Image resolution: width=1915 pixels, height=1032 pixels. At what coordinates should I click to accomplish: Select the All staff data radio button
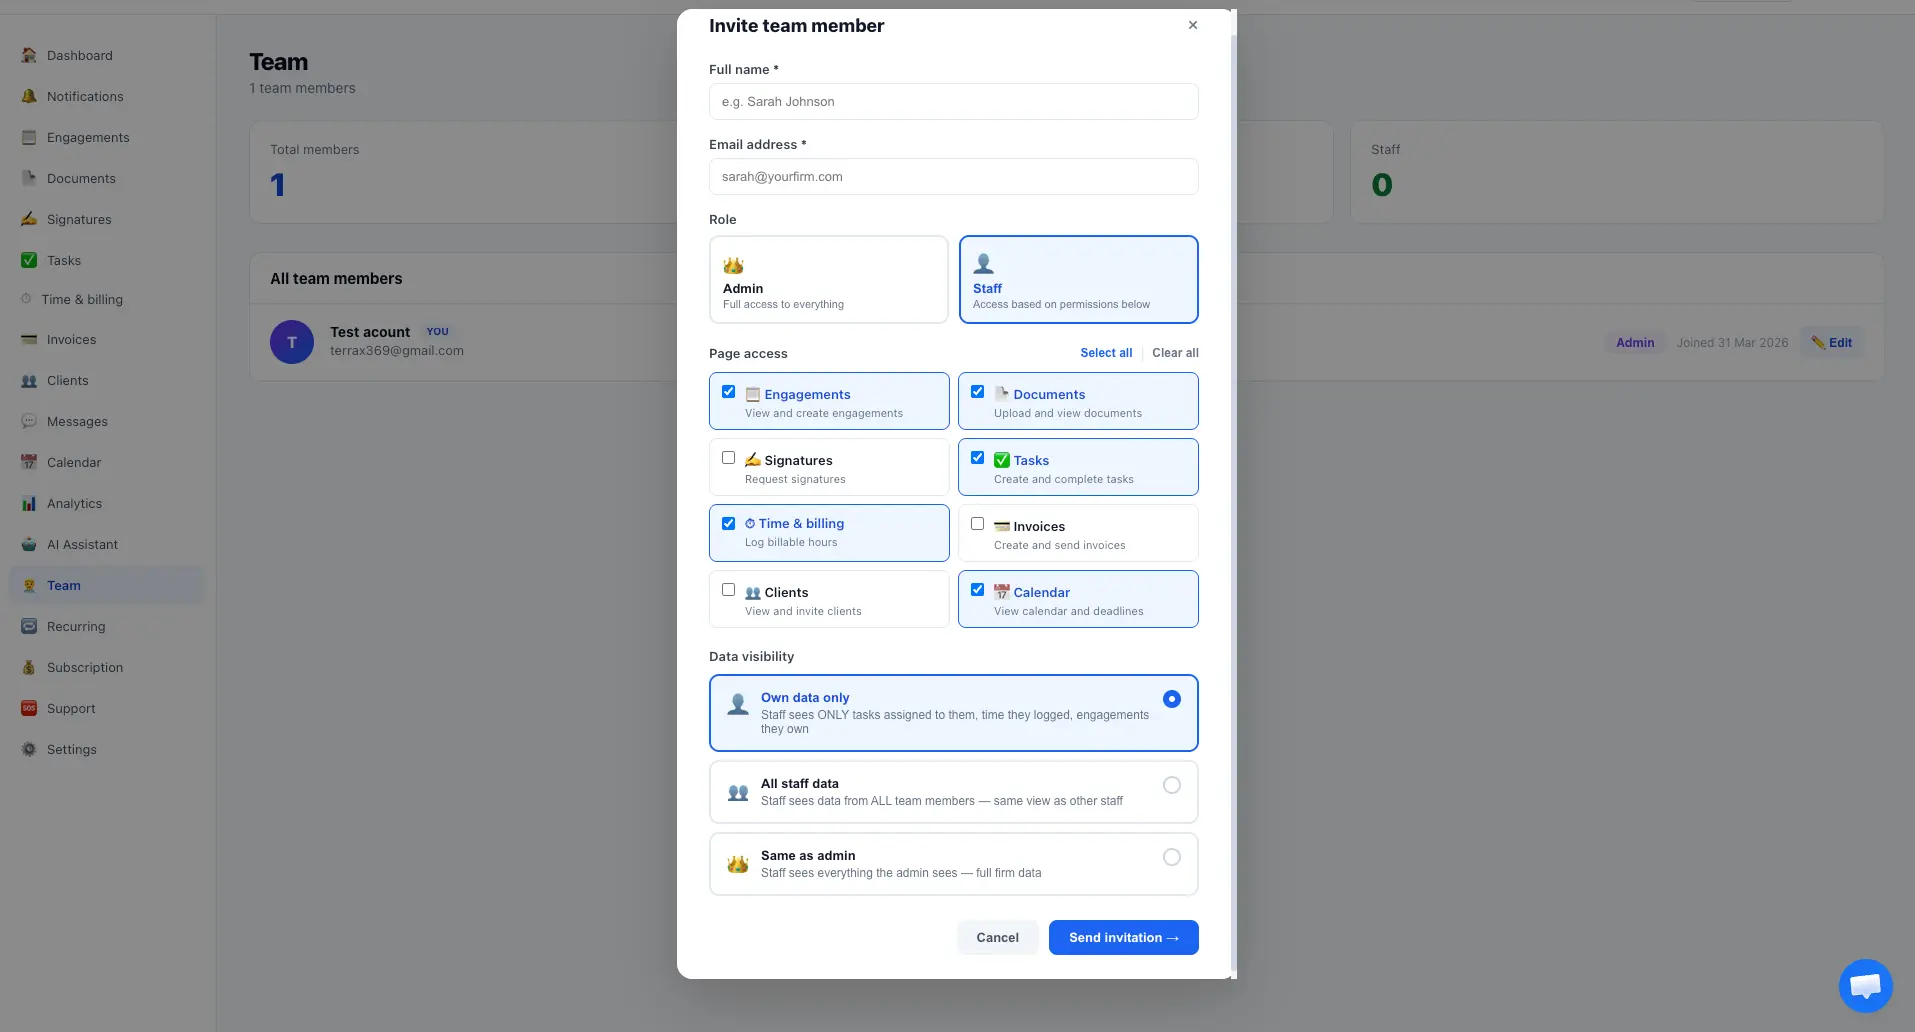point(1170,785)
